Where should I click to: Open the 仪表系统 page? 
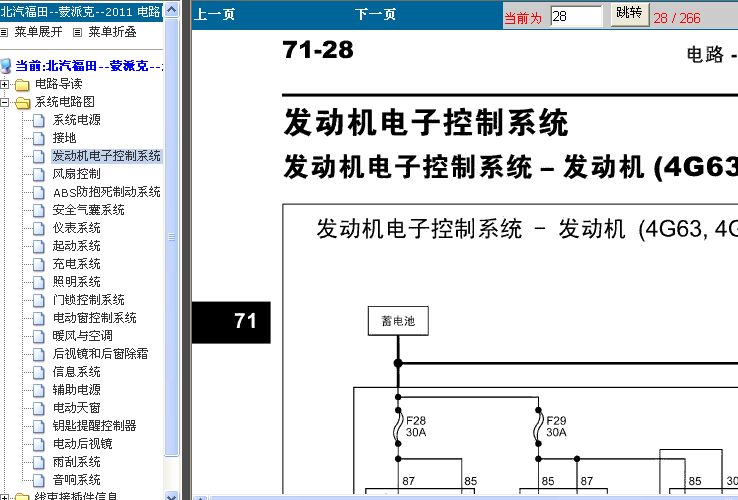pyautogui.click(x=76, y=228)
